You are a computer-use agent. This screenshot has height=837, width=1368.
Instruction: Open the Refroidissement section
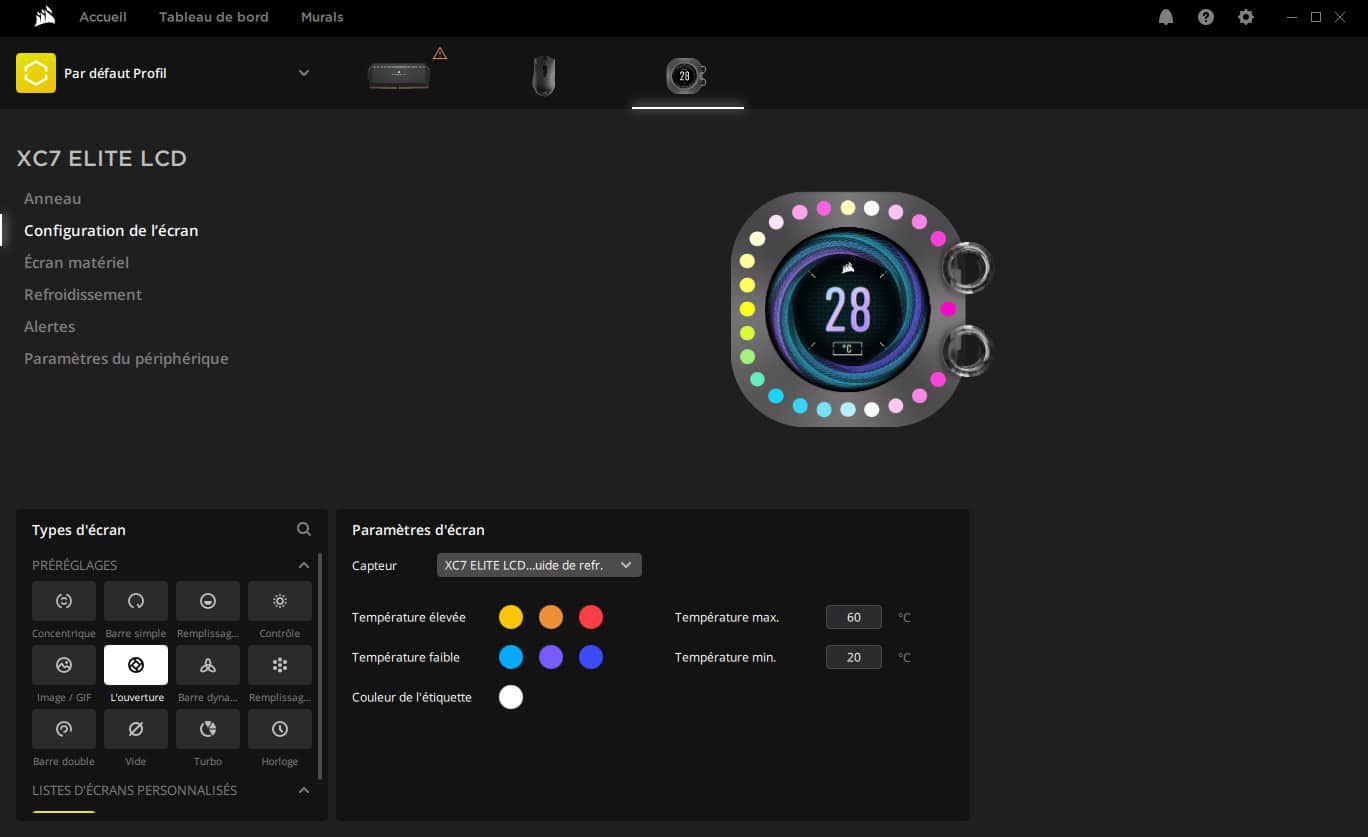coord(83,294)
